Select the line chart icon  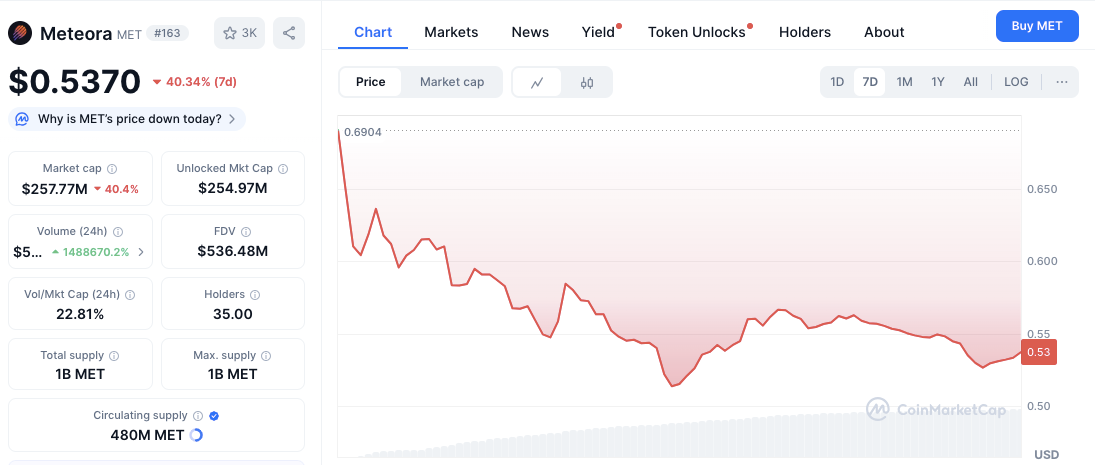pos(537,82)
